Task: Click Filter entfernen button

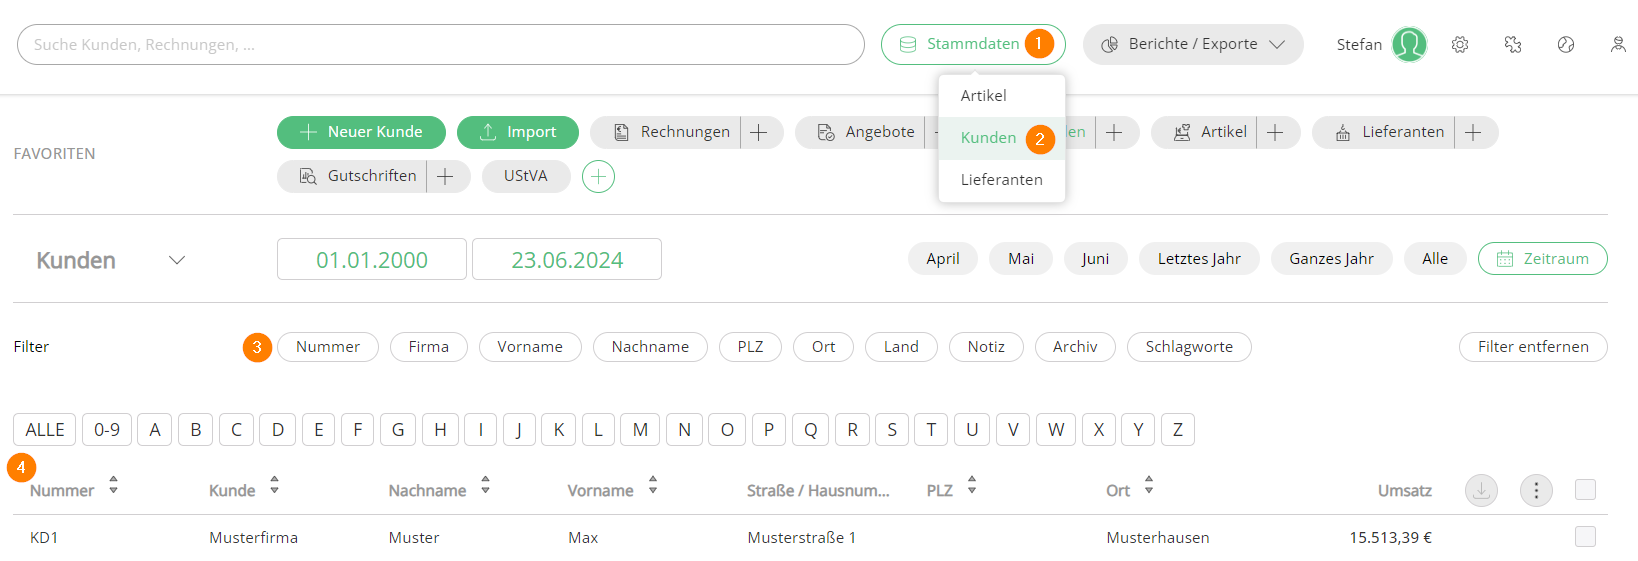Action: (x=1533, y=347)
